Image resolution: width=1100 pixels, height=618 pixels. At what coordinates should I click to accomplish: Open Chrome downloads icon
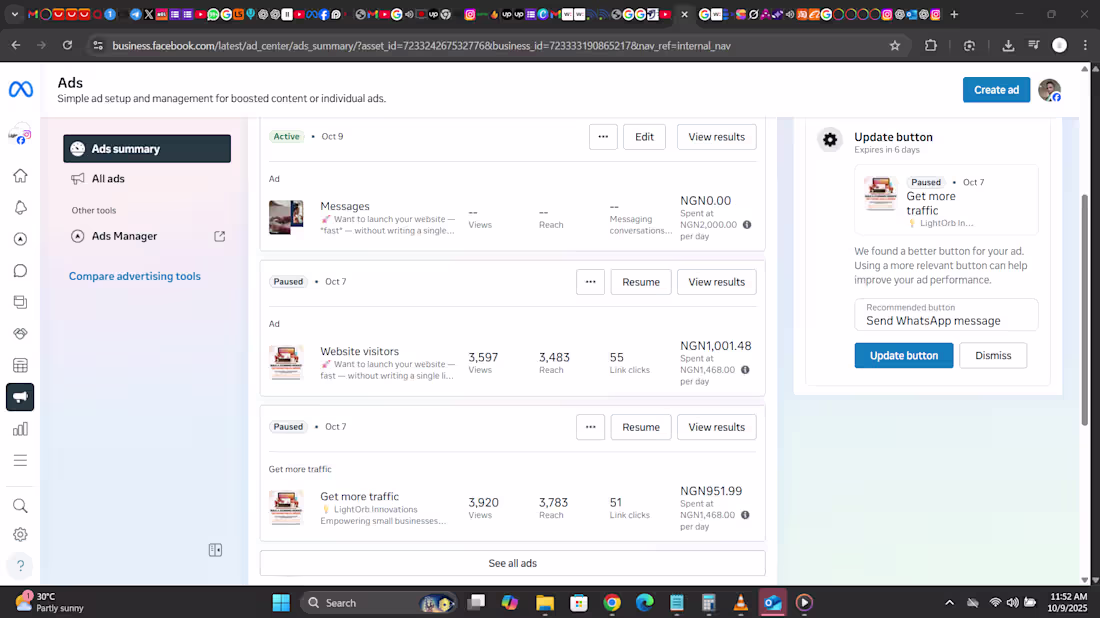pos(1008,46)
